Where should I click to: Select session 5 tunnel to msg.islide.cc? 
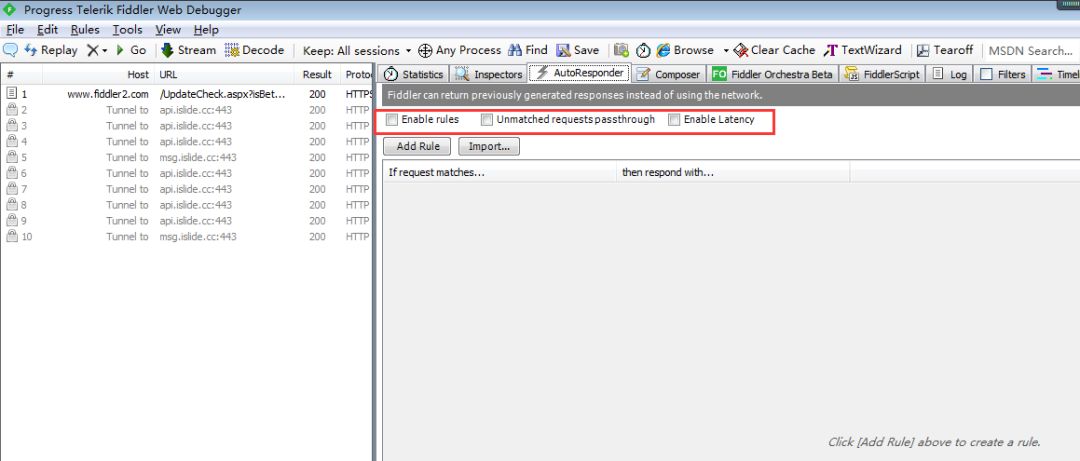[186, 158]
